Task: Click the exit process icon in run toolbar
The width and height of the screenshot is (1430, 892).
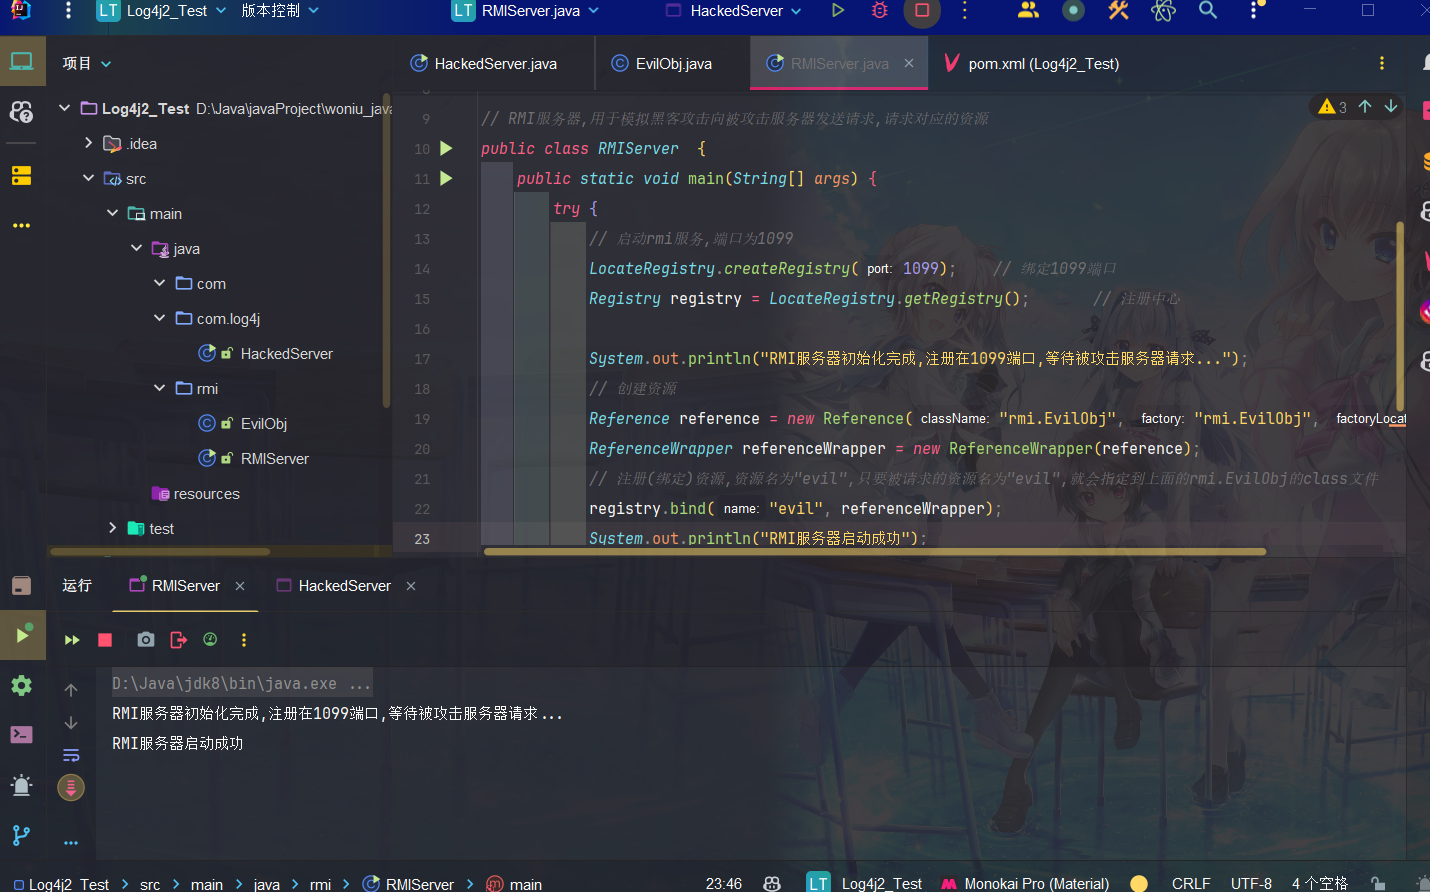Action: point(179,640)
